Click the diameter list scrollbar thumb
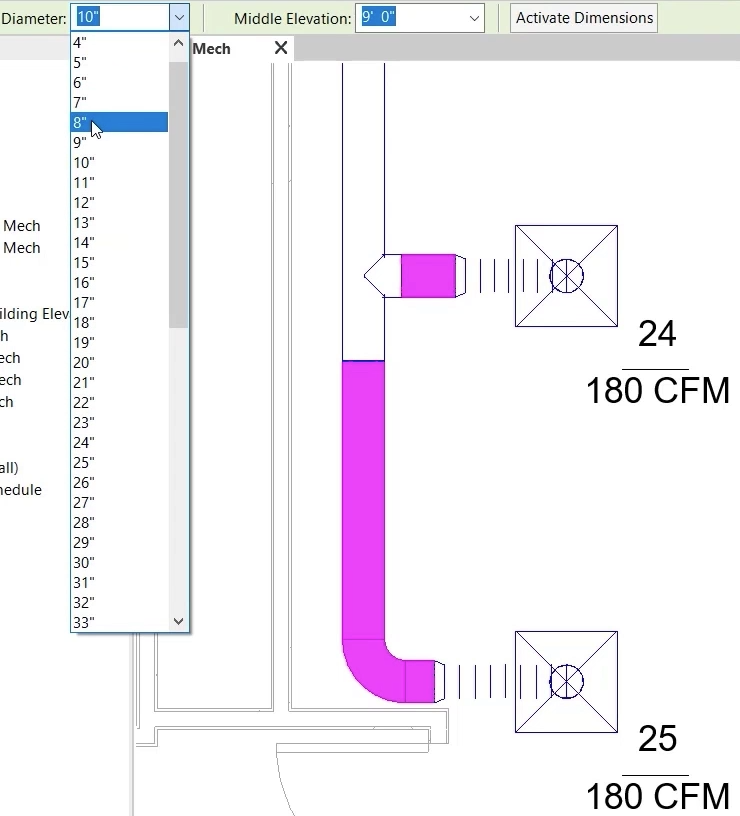Screen dimensions: 740x816 point(178,195)
